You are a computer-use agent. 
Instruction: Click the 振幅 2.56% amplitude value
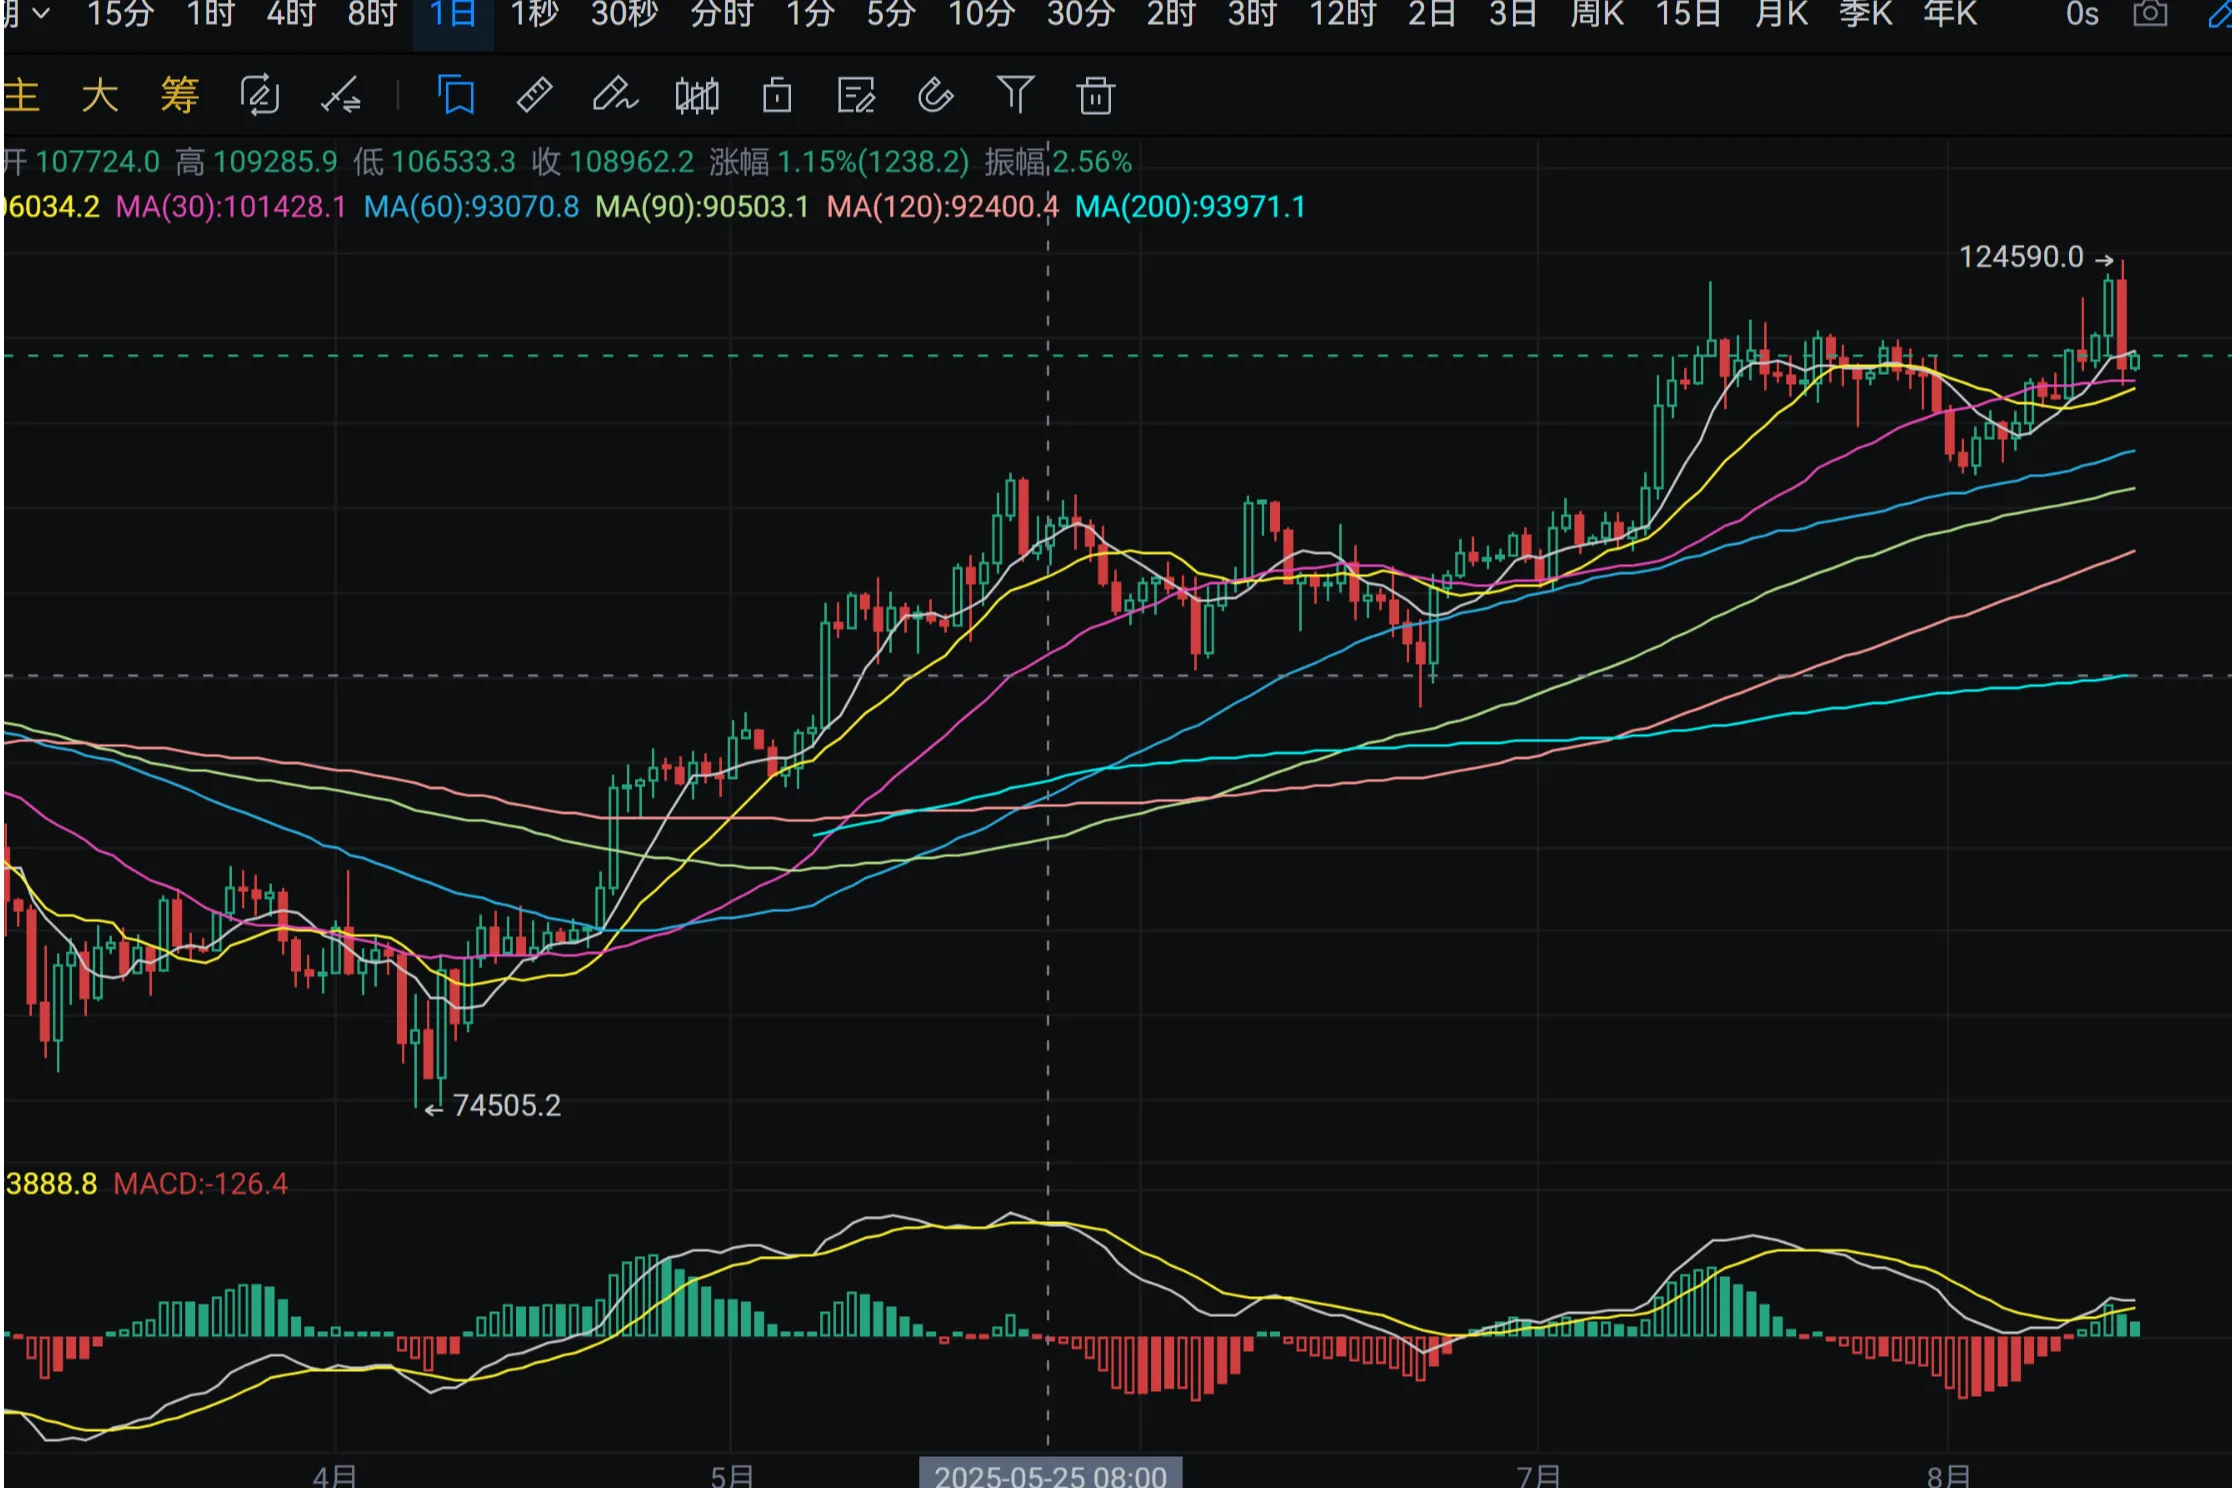tap(1058, 162)
